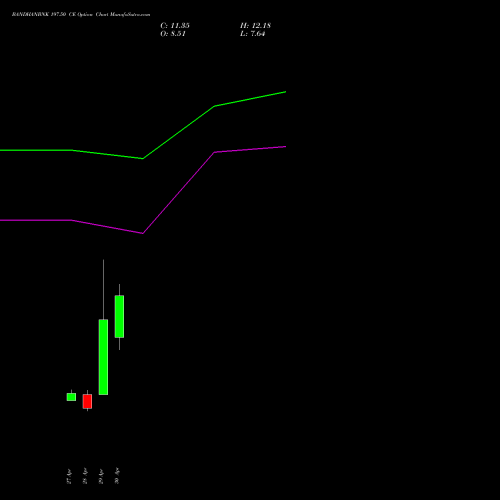Click the close value C: 11.35
500x500 pixels.
[x=175, y=26]
